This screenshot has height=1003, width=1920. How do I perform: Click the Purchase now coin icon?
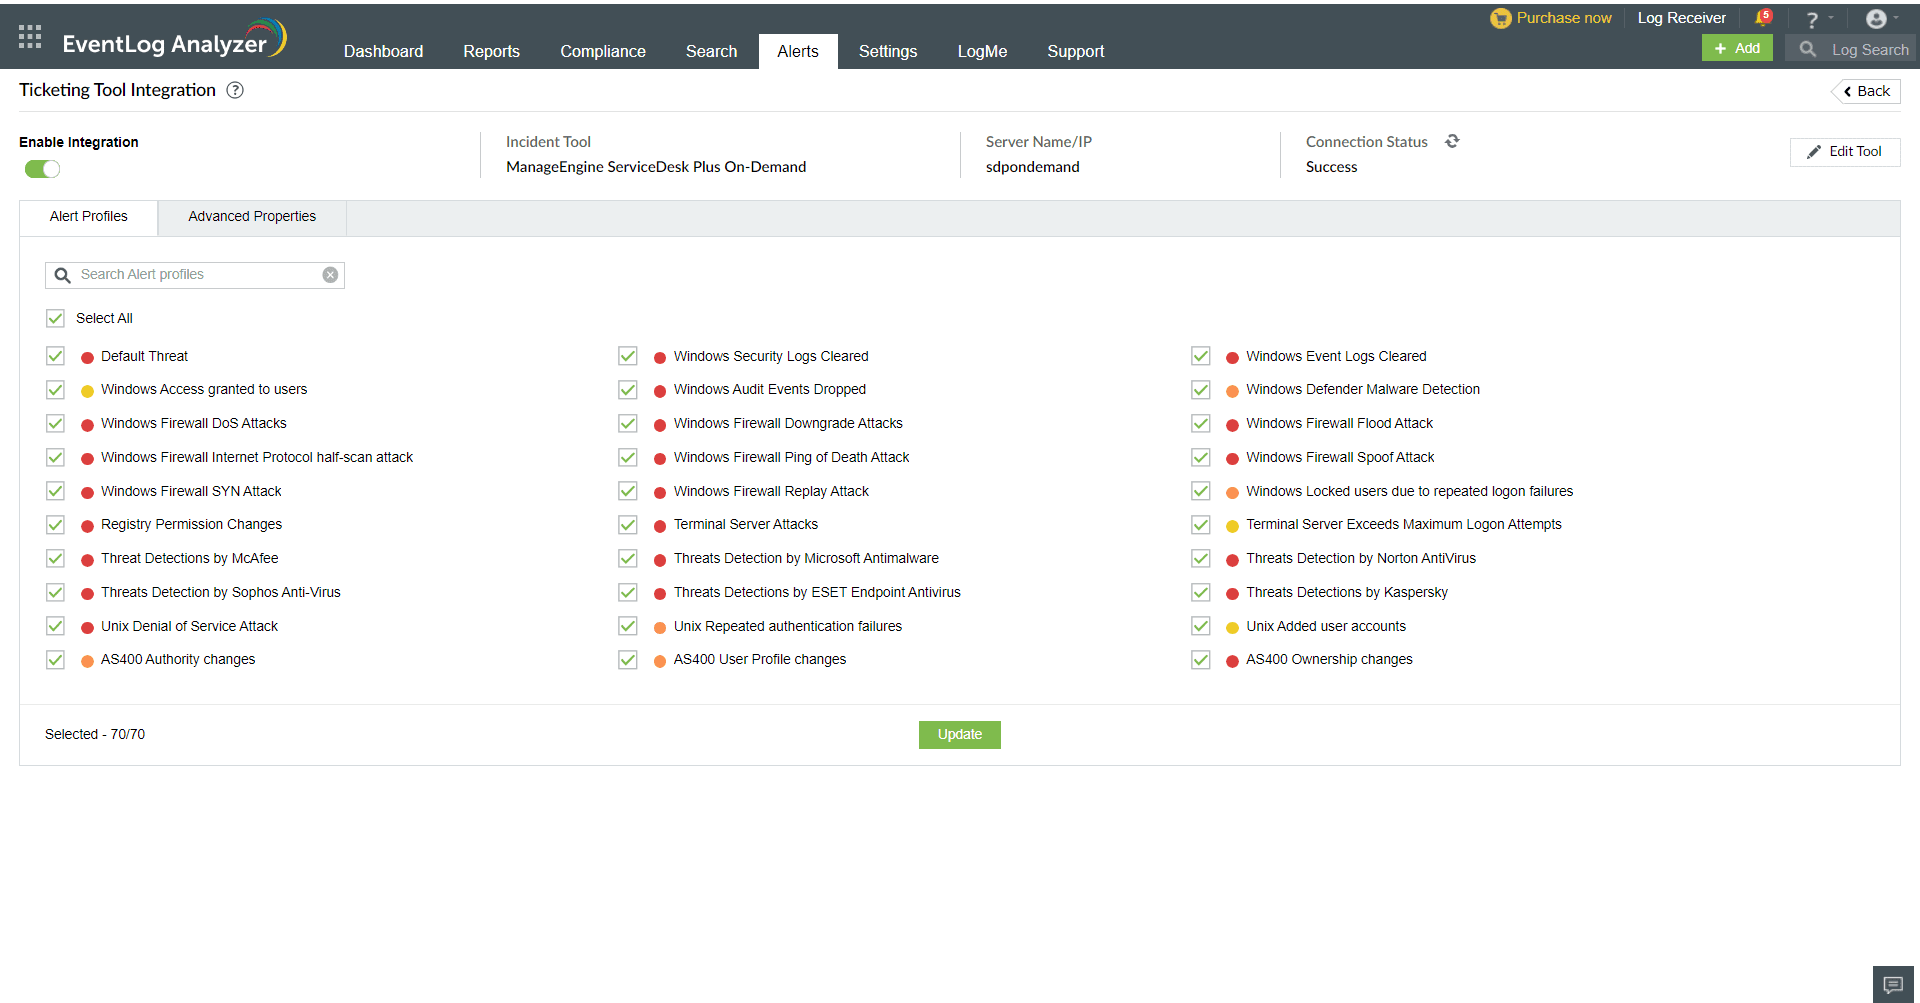click(1500, 17)
